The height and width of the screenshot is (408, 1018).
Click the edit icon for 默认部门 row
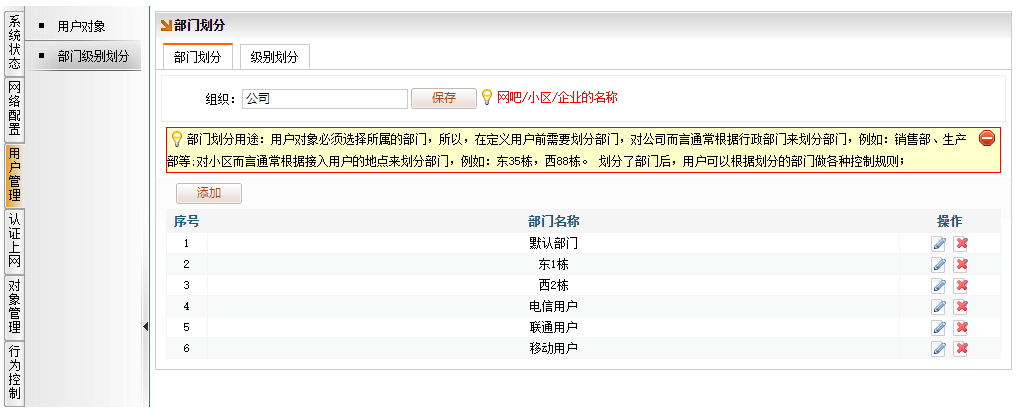coord(938,243)
